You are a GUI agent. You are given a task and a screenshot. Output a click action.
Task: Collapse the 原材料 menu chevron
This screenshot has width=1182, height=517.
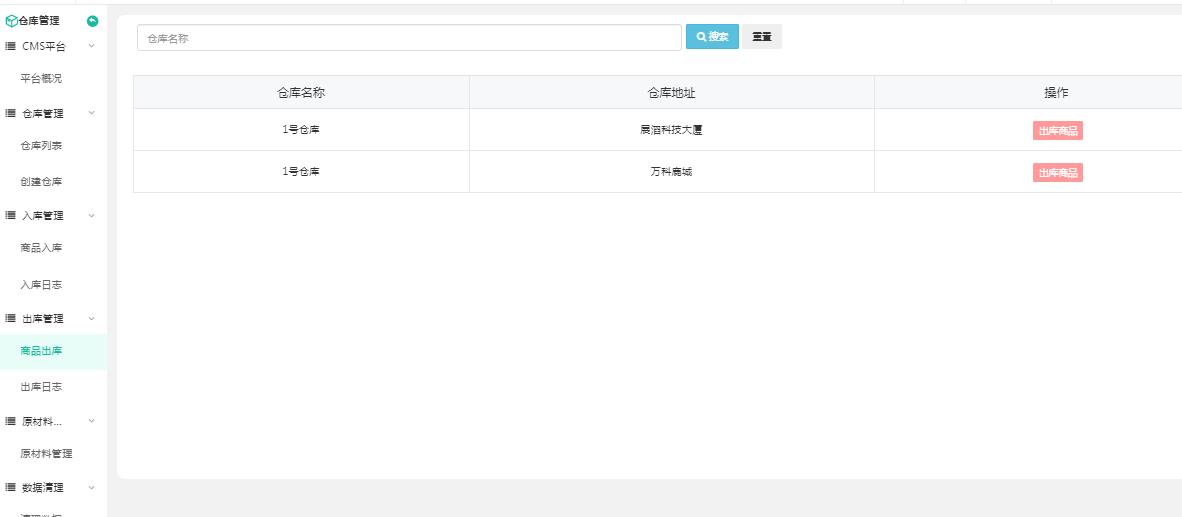tap(92, 421)
